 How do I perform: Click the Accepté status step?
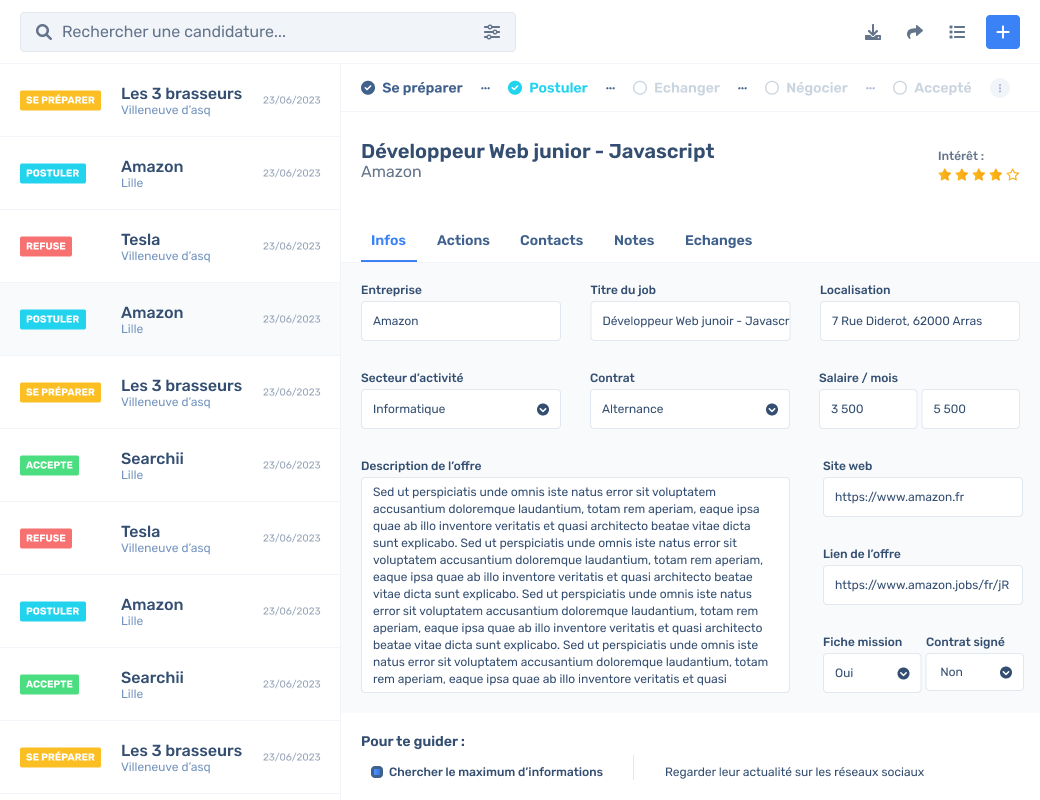point(932,88)
